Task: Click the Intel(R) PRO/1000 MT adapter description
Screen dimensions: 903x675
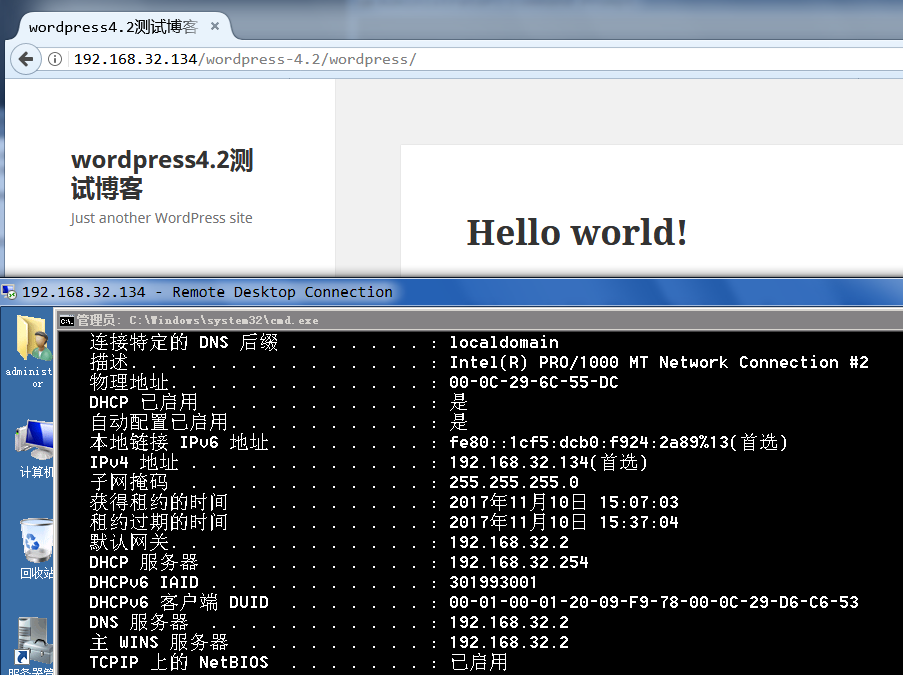Action: pos(658,363)
